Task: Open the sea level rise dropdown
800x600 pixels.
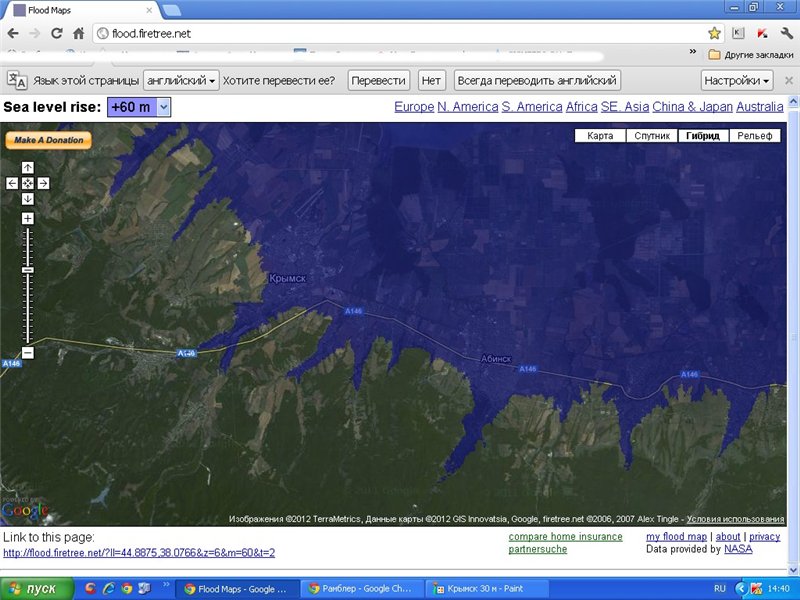Action: (164, 107)
